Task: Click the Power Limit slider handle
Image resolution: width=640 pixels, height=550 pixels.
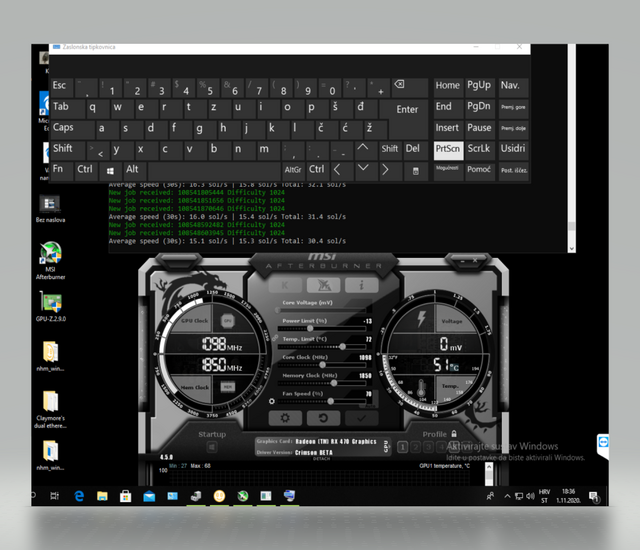Action: pos(310,328)
